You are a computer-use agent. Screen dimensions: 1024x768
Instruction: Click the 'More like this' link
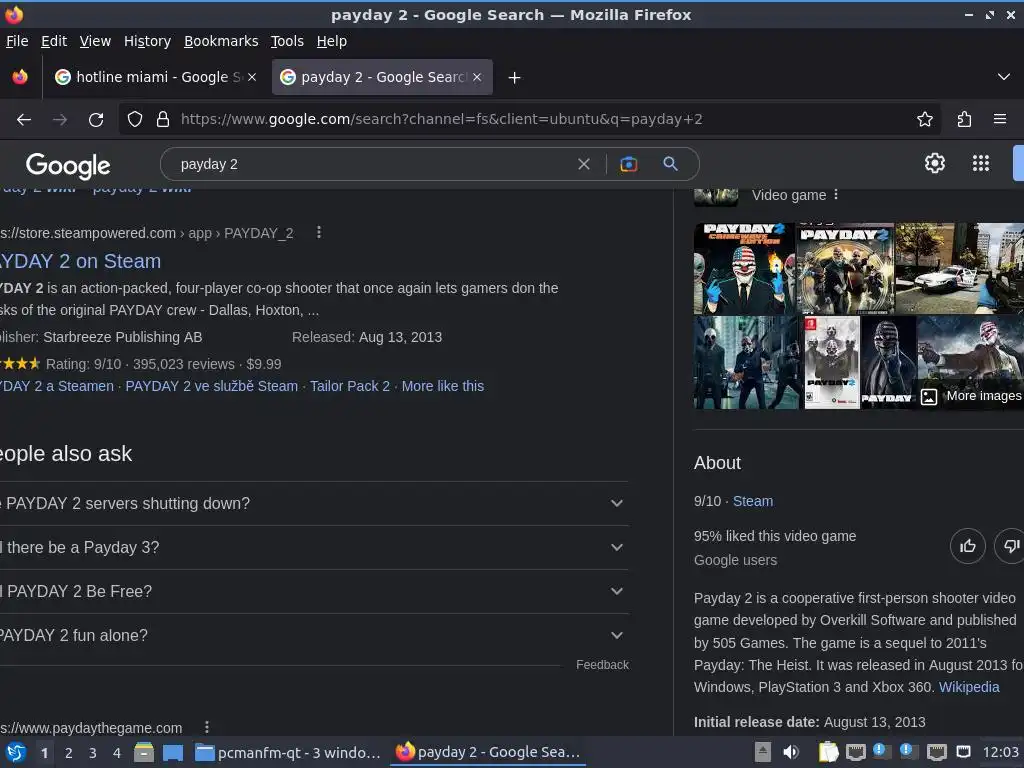click(x=443, y=386)
